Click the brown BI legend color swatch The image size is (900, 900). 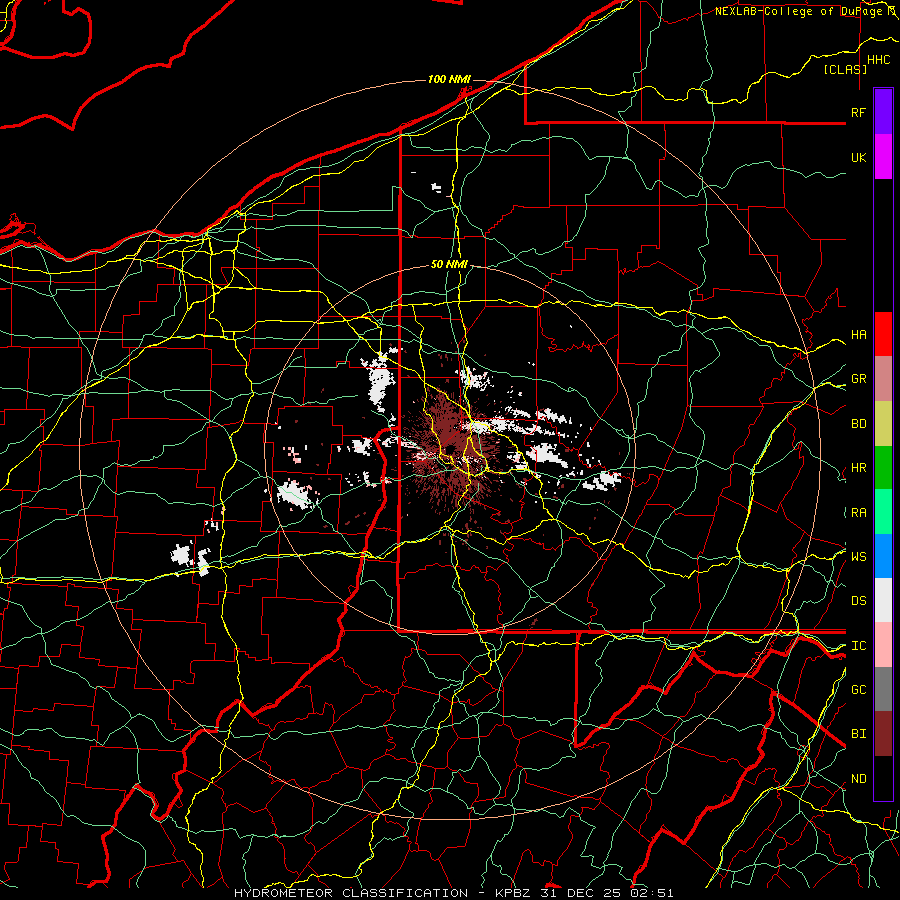pos(883,734)
